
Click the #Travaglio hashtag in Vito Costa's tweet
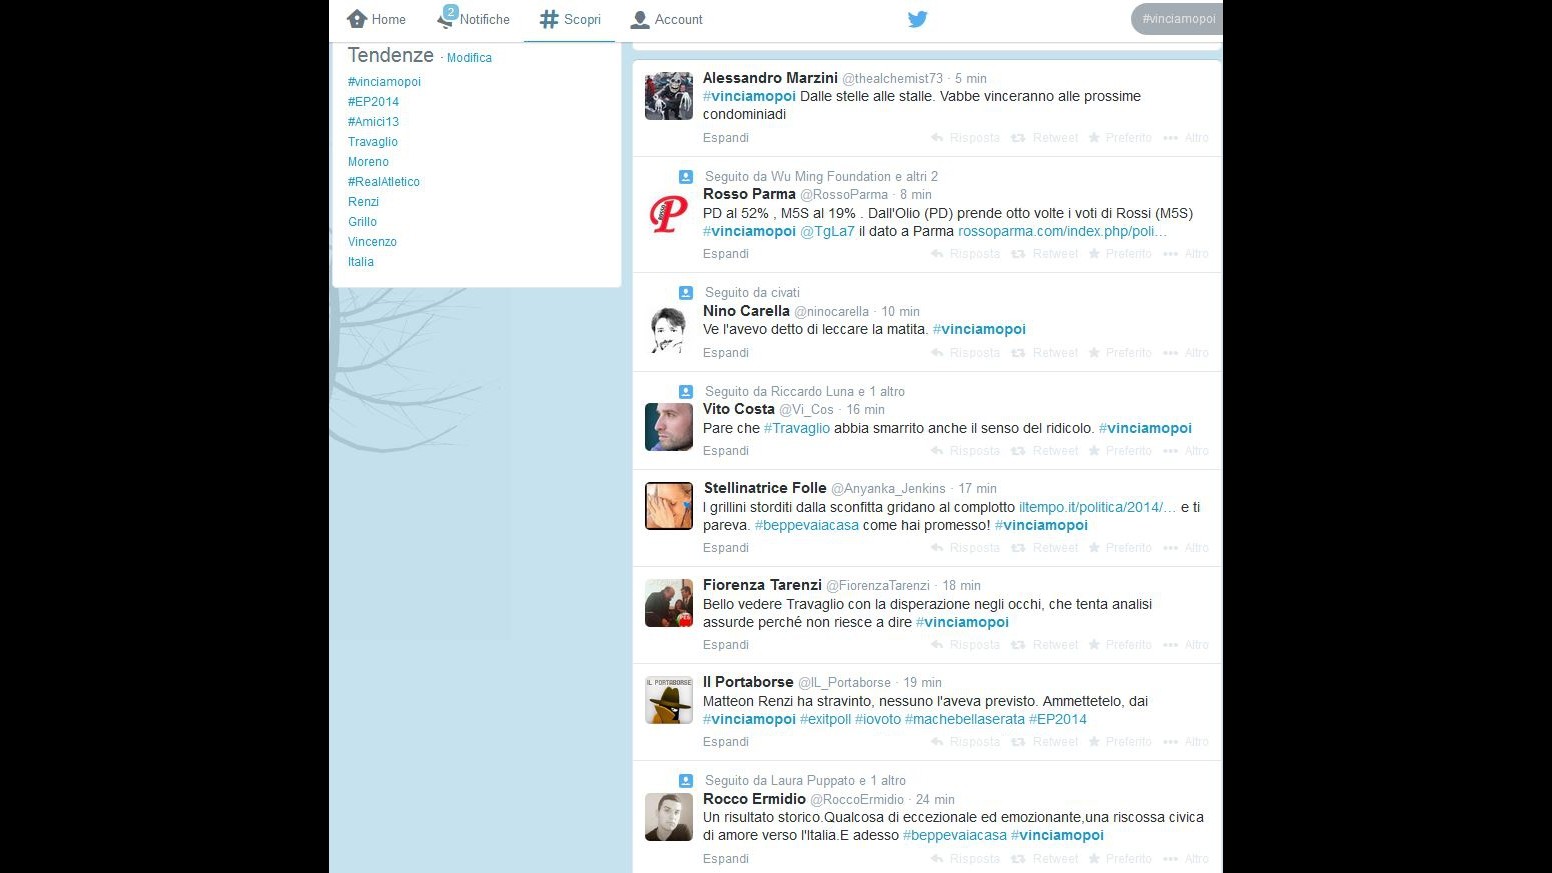tap(797, 429)
